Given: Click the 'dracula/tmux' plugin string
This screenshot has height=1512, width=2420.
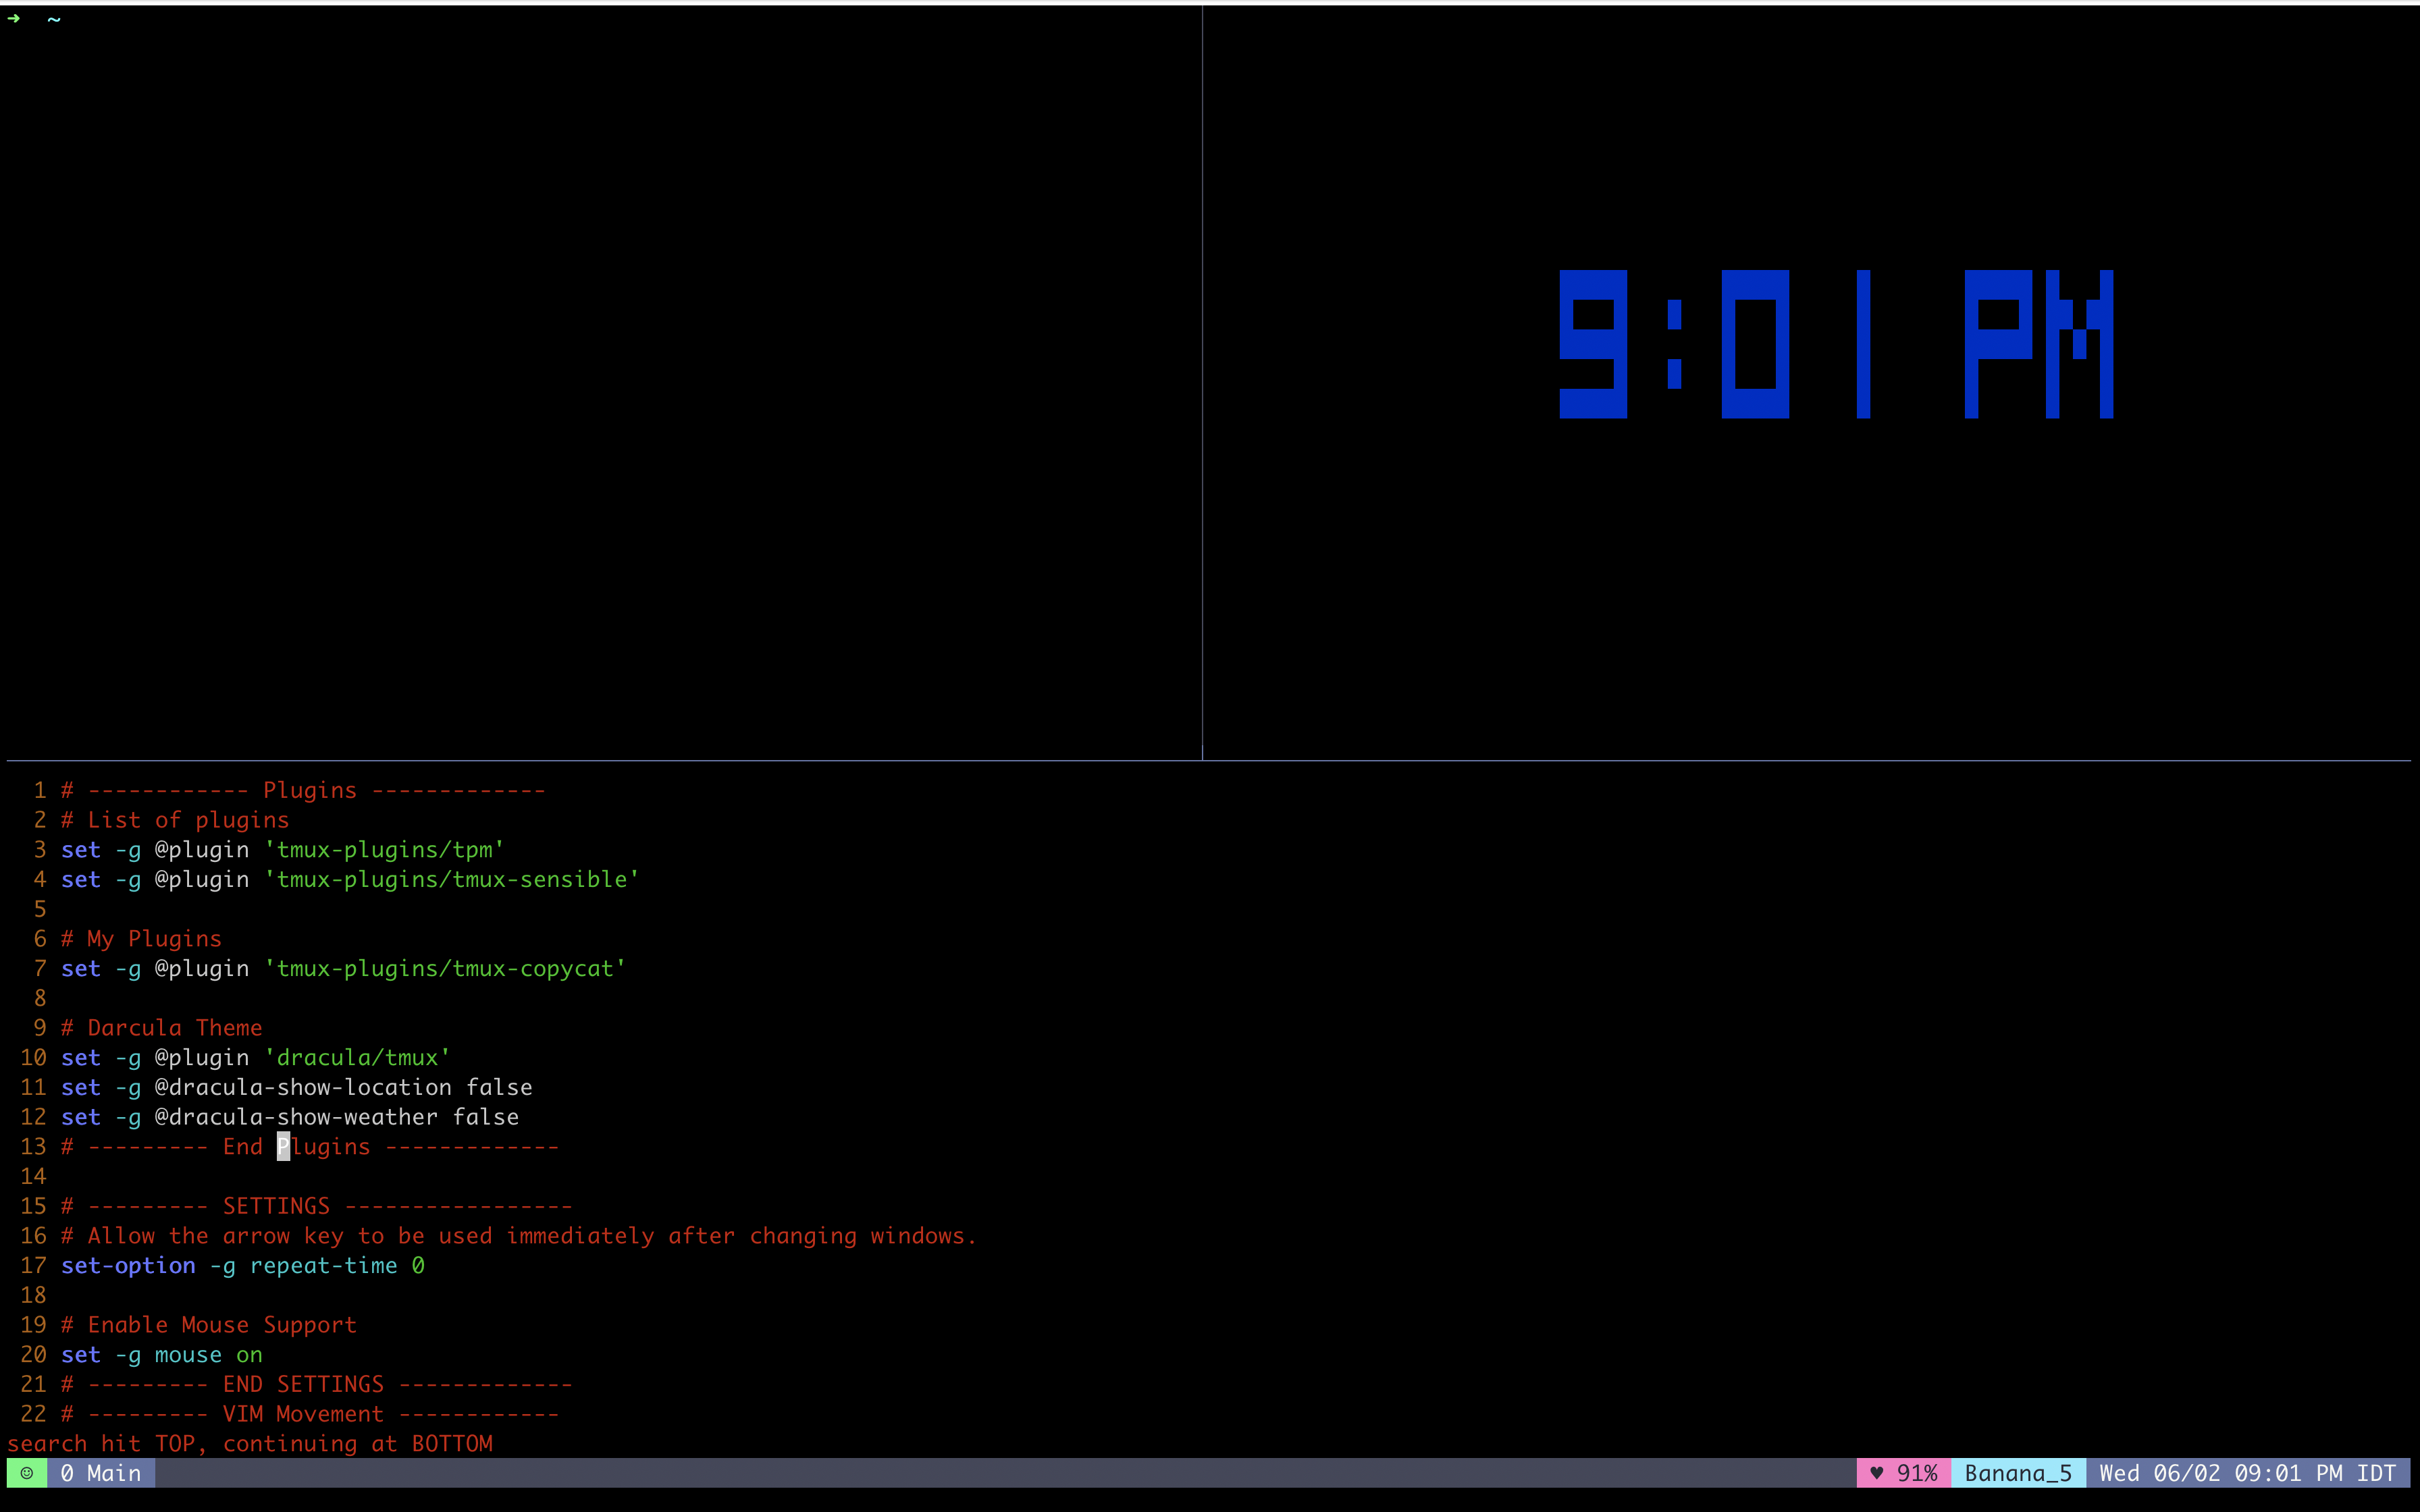Looking at the screenshot, I should (x=358, y=1057).
